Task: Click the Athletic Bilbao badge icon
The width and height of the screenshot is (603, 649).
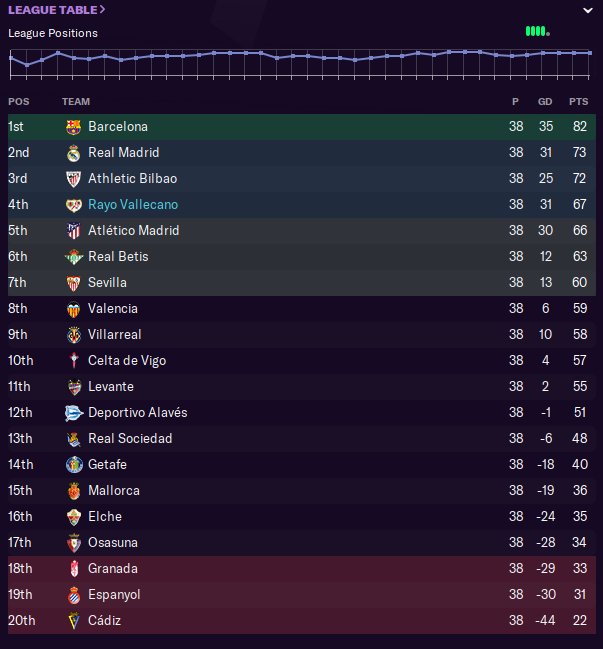Action: pyautogui.click(x=73, y=179)
